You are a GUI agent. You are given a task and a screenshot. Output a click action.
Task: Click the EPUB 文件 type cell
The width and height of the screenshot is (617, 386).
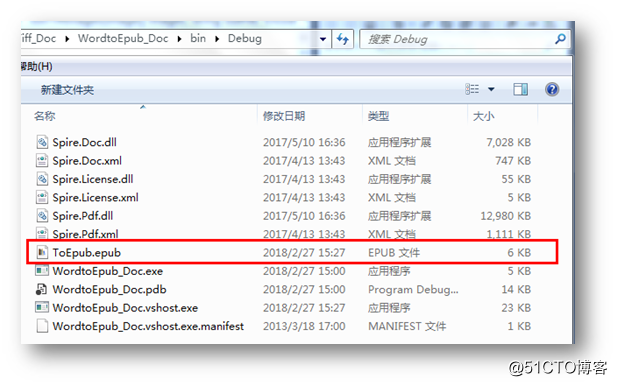tap(394, 253)
